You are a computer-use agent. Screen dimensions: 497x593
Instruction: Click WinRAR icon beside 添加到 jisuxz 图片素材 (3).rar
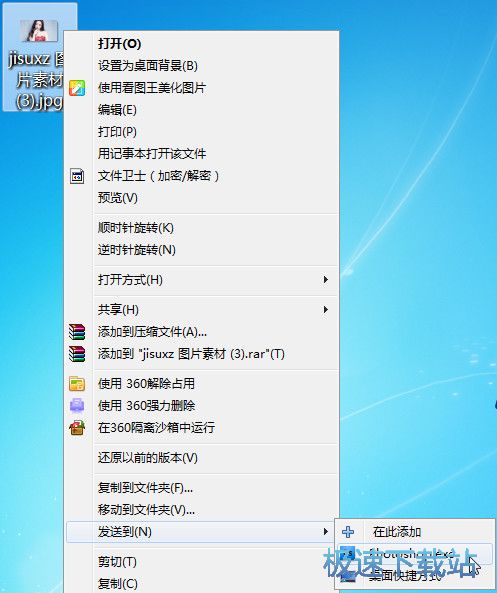(x=77, y=354)
